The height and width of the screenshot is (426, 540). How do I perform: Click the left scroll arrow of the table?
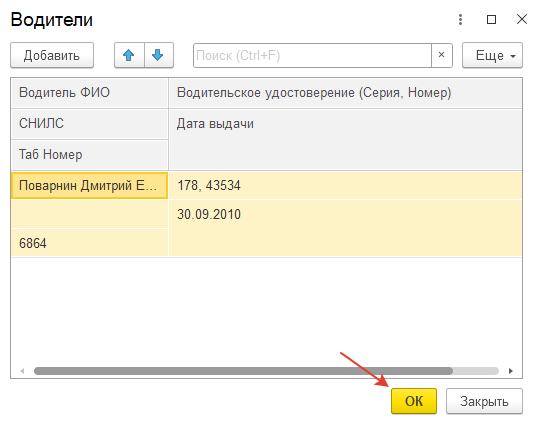pos(22,371)
